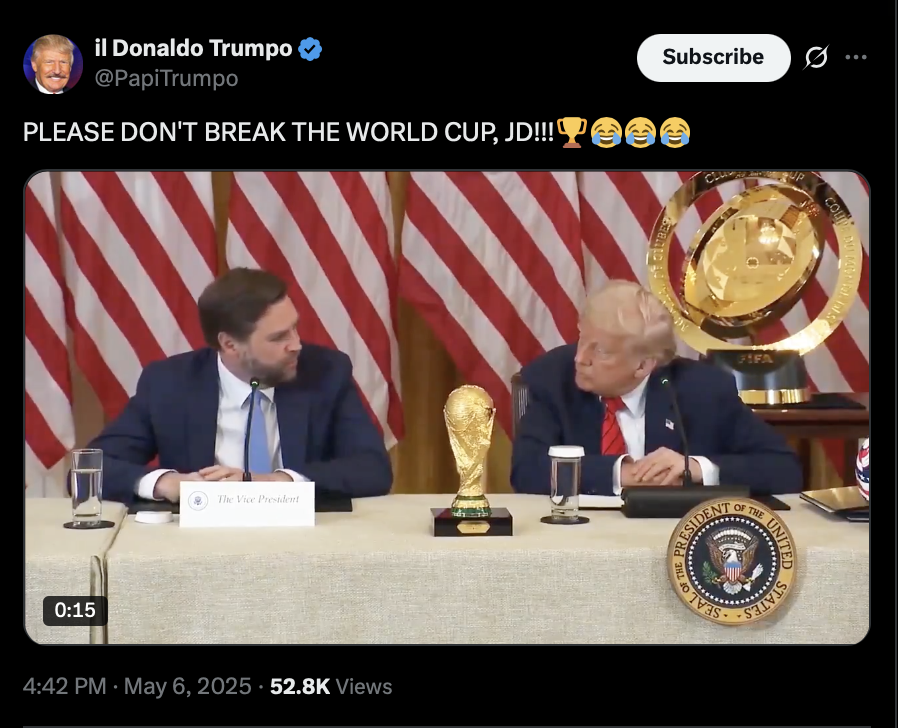Visit the @PapiTrumpo handle link
898x728 pixels.
[x=166, y=78]
